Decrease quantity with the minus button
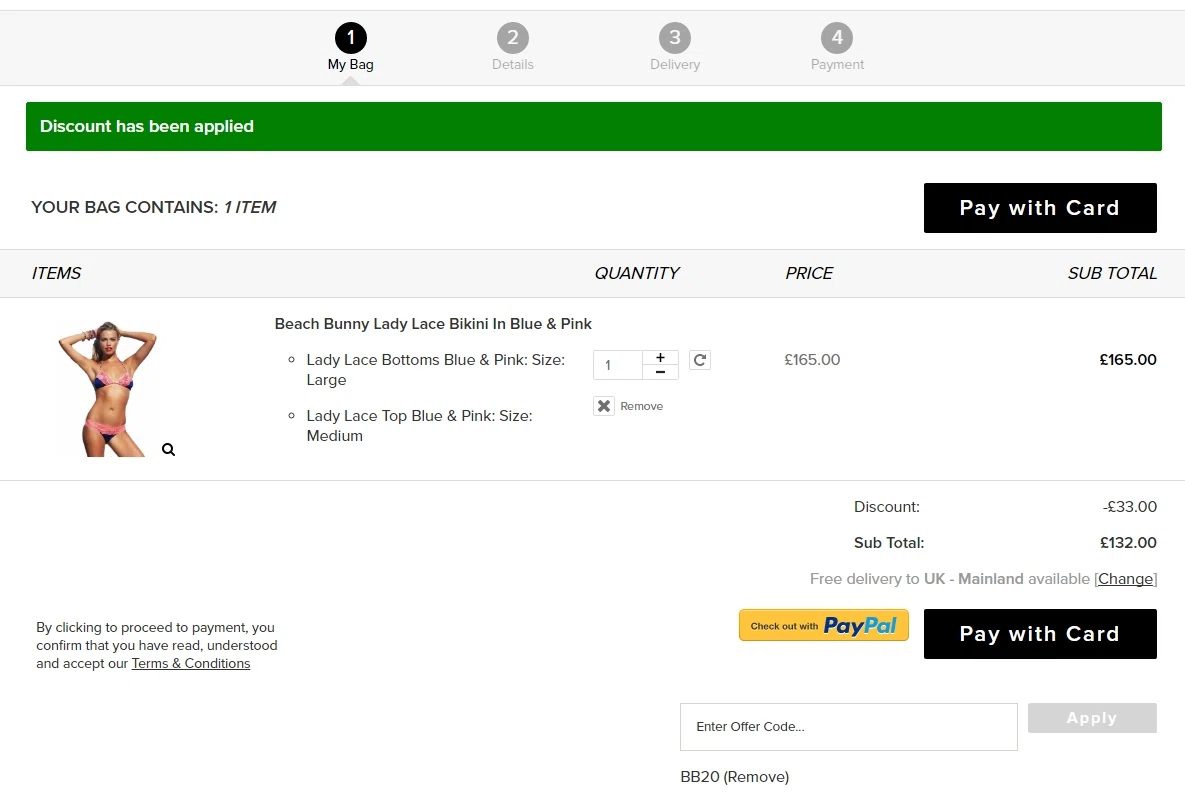 pos(661,372)
